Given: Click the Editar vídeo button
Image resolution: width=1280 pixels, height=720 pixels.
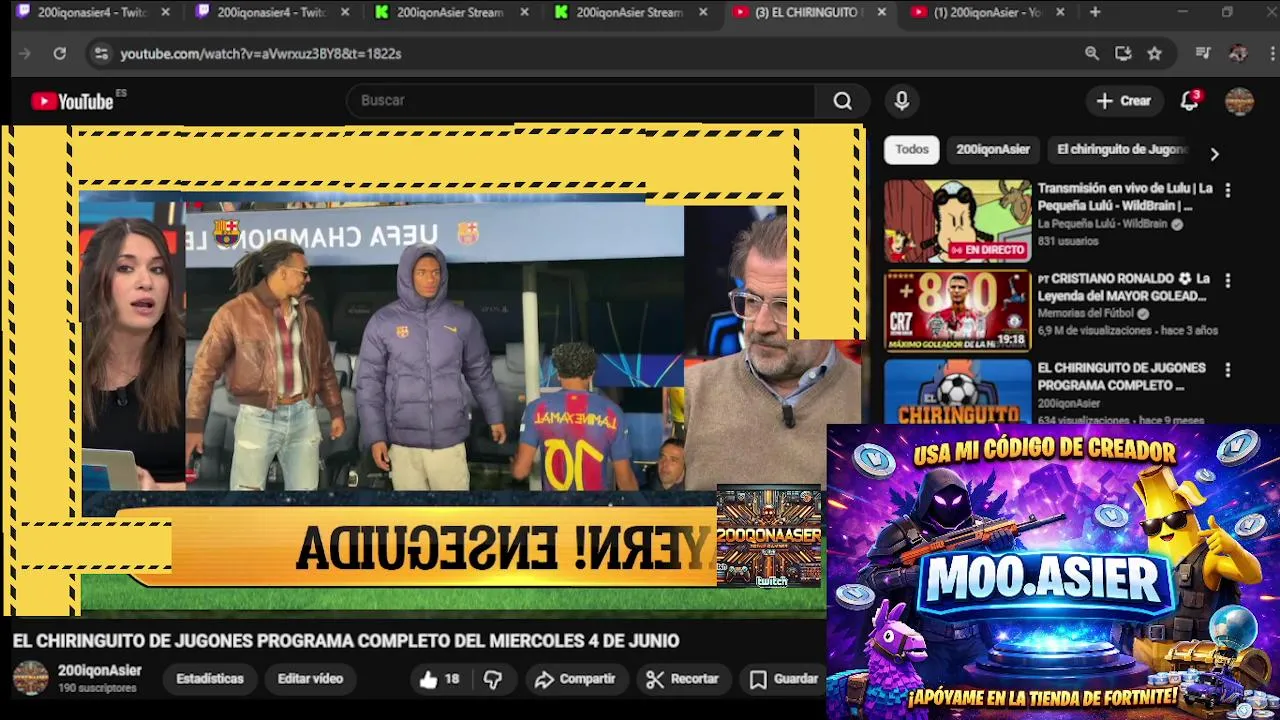Looking at the screenshot, I should (310, 679).
